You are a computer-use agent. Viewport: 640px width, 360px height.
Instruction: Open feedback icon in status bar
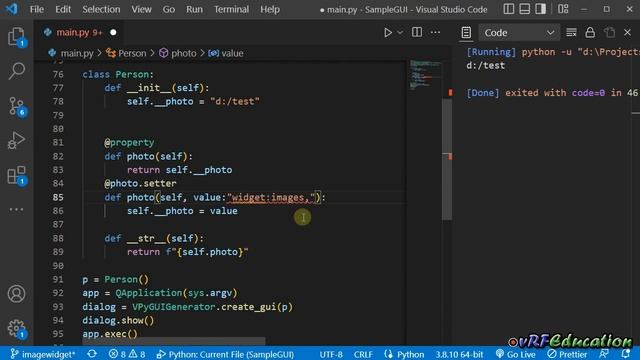pos(604,354)
